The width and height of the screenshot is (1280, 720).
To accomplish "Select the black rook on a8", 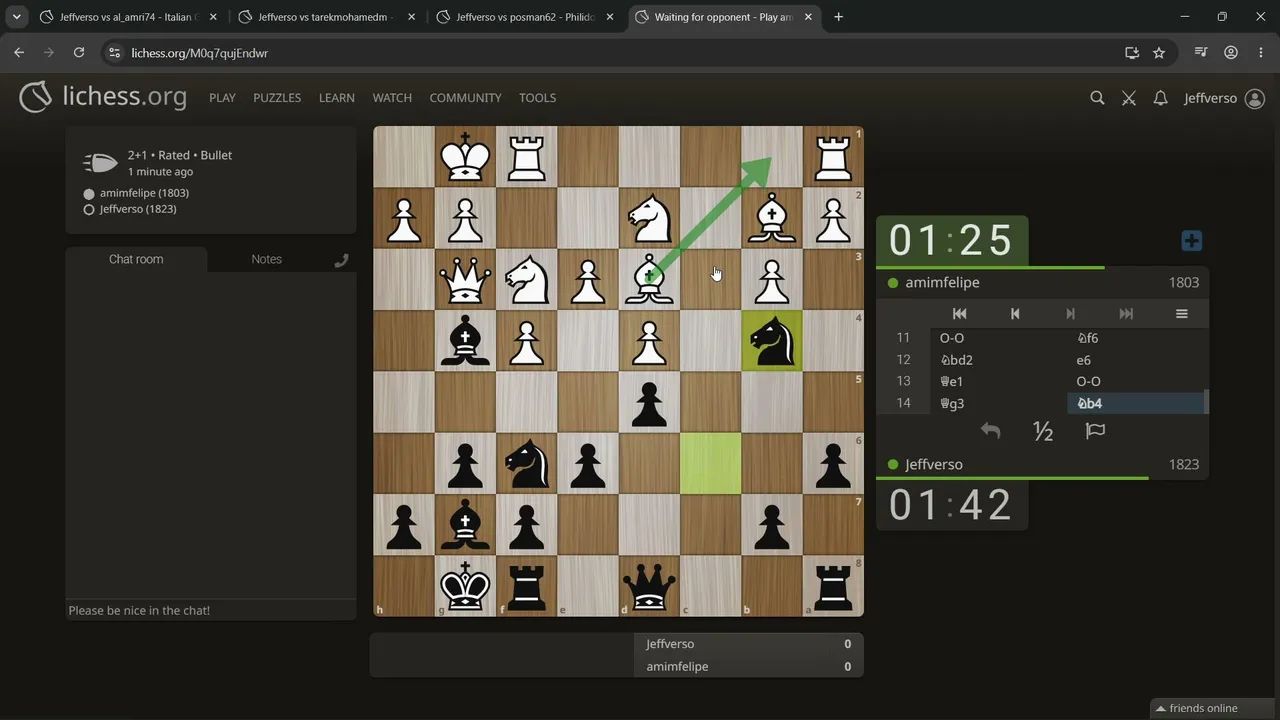I will 833,586.
